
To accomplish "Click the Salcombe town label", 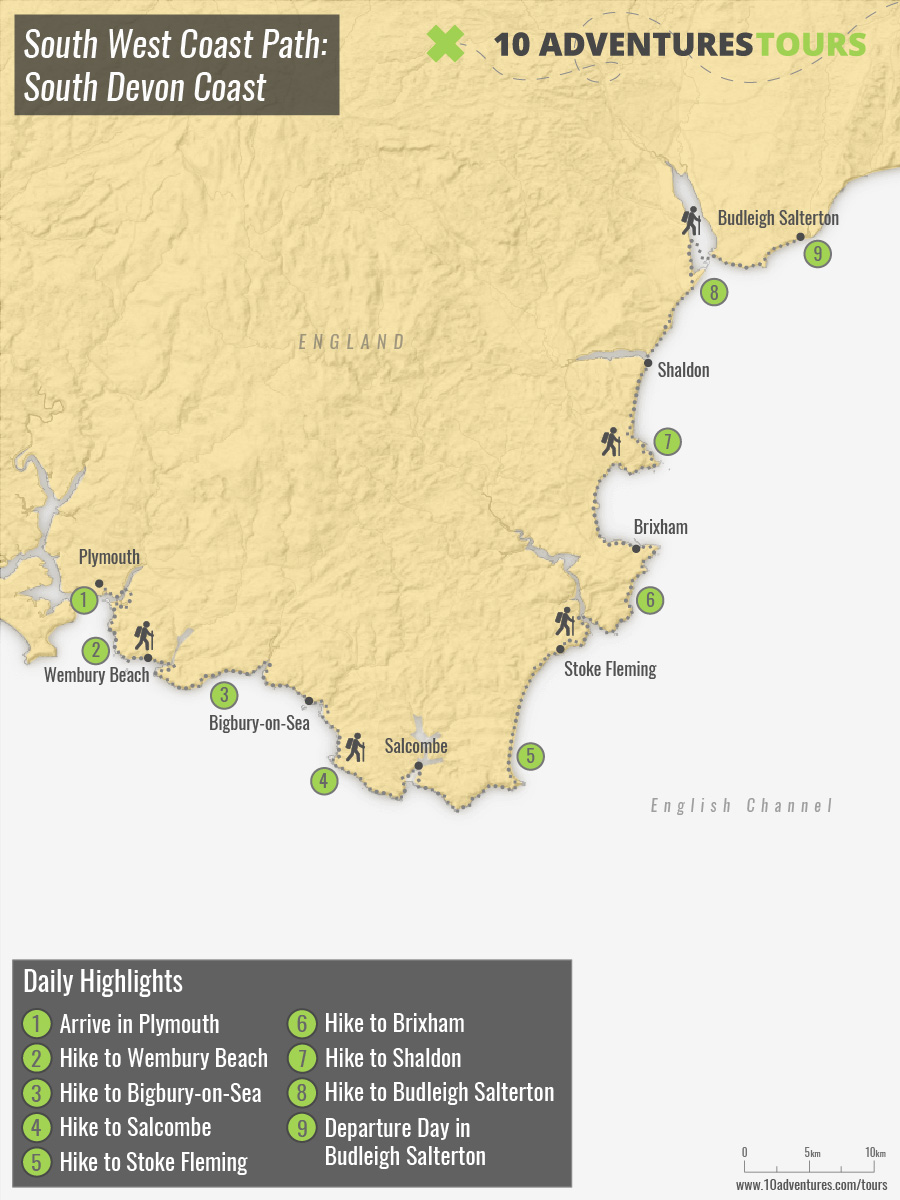I will click(416, 746).
